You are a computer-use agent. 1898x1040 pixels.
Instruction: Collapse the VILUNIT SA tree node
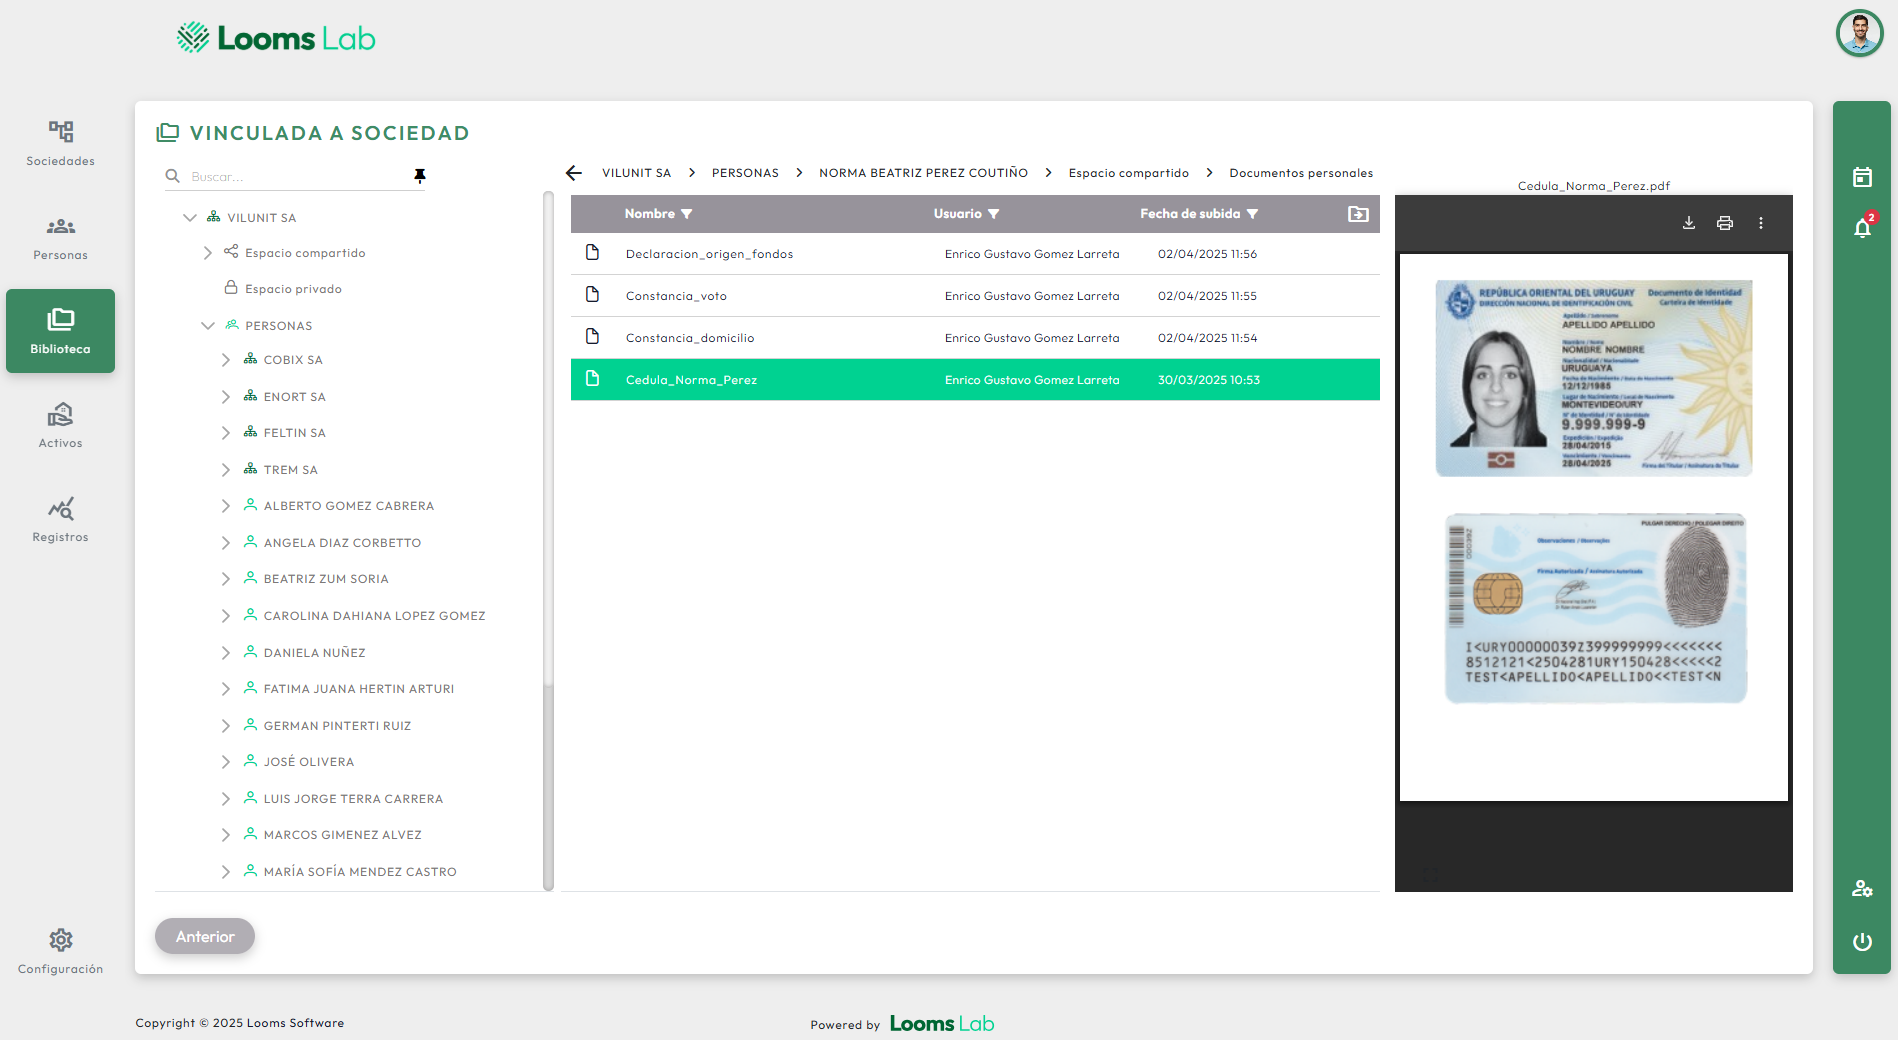(190, 218)
